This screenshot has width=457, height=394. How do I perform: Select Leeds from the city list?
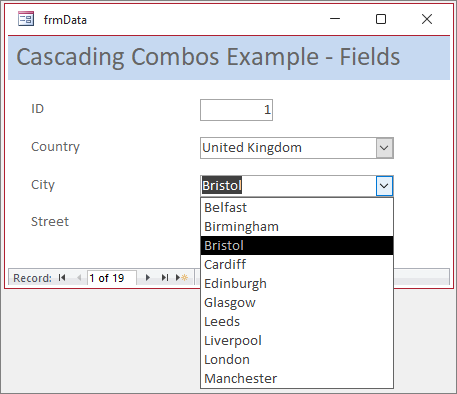tap(297, 322)
